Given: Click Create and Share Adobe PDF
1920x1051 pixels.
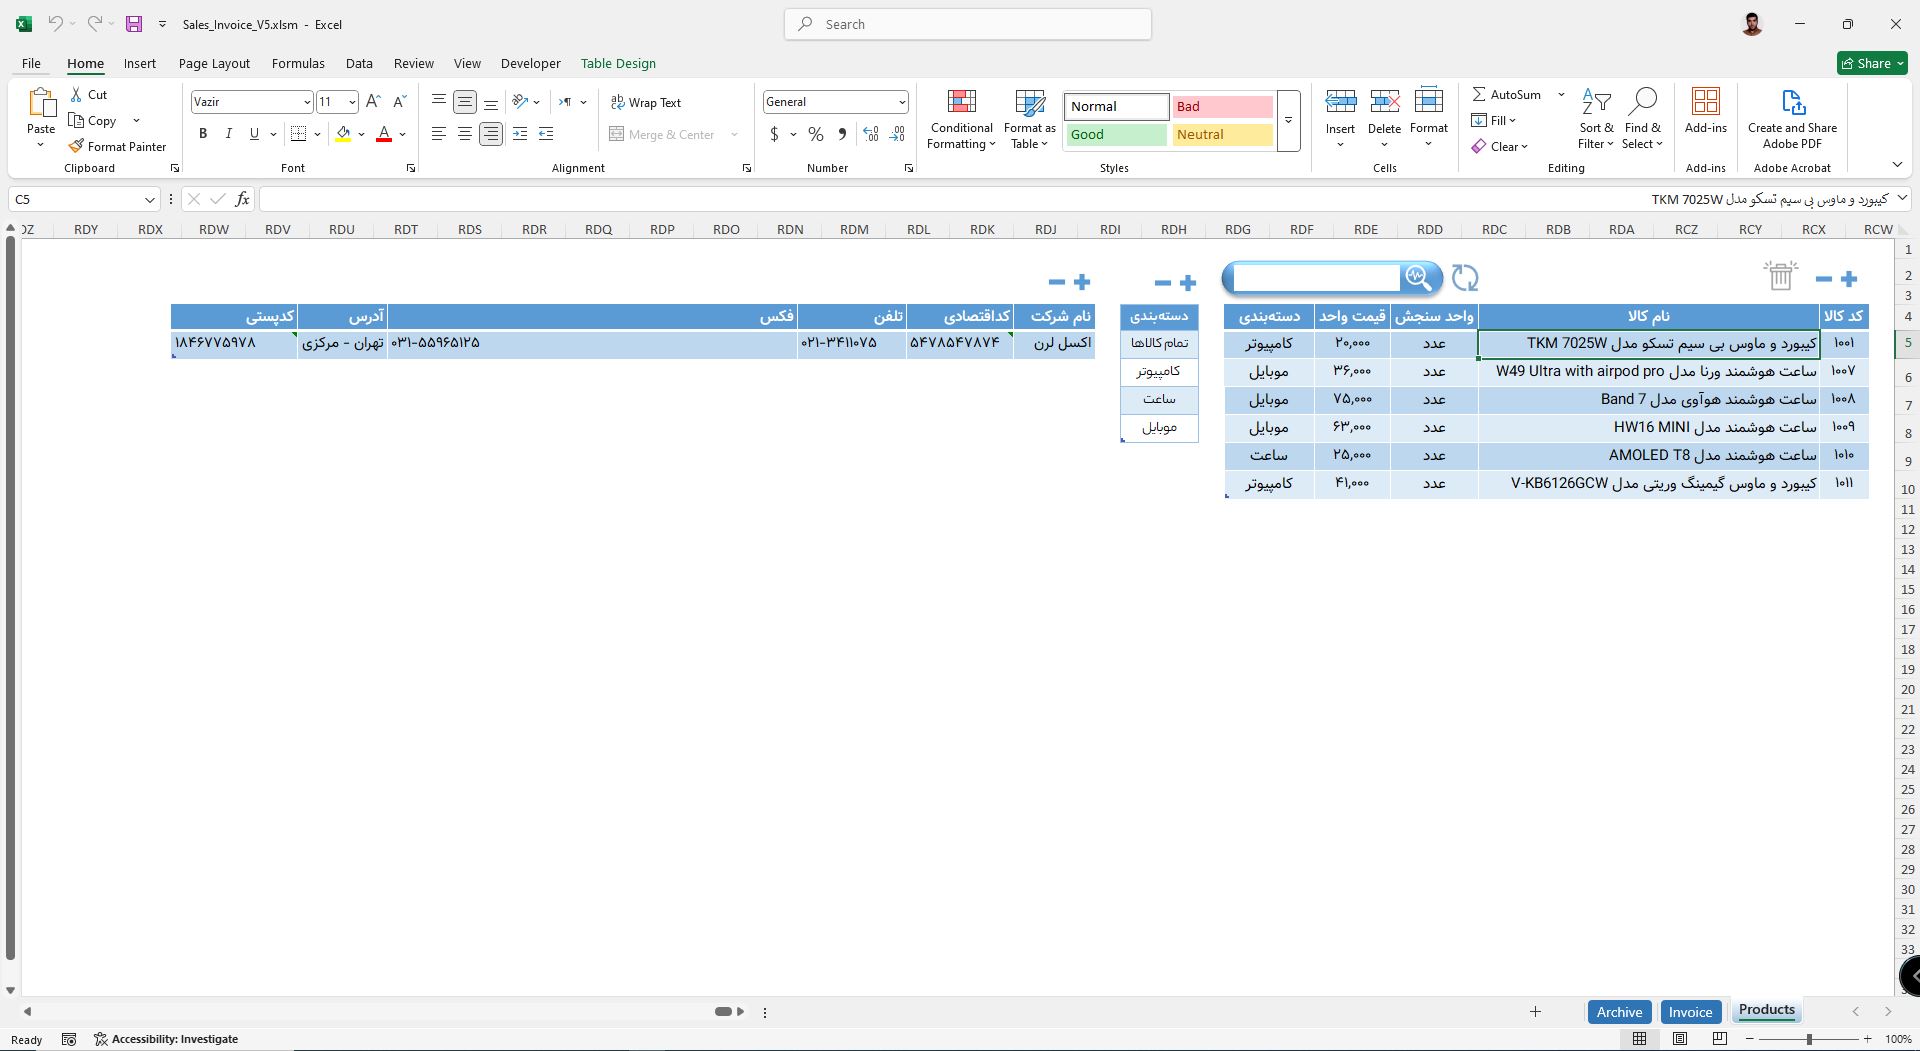Looking at the screenshot, I should coord(1792,120).
